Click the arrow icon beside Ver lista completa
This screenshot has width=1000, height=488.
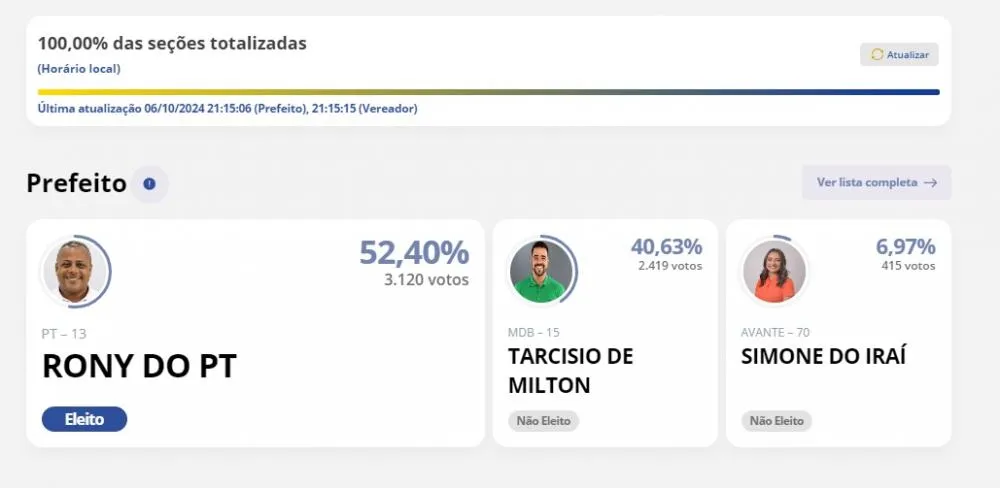coord(930,182)
